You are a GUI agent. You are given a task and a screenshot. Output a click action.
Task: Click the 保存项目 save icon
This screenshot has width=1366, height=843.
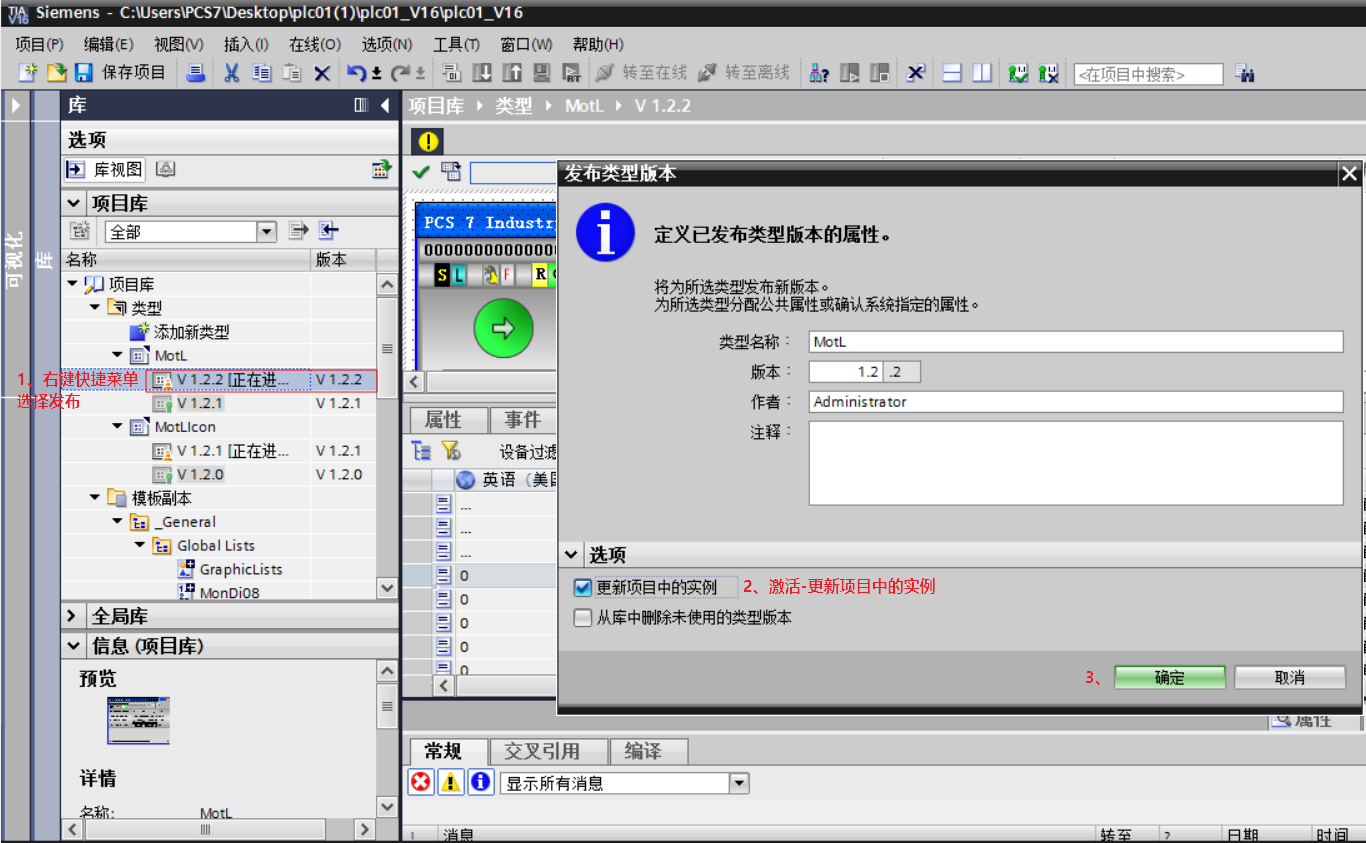84,73
